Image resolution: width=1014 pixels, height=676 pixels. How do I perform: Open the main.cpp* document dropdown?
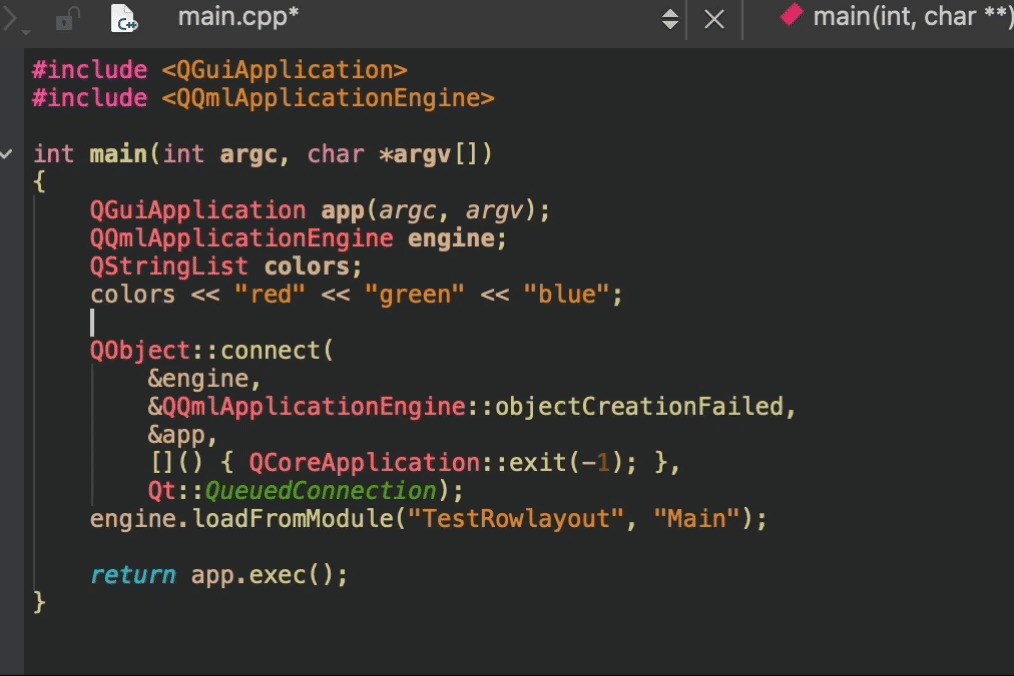[238, 17]
